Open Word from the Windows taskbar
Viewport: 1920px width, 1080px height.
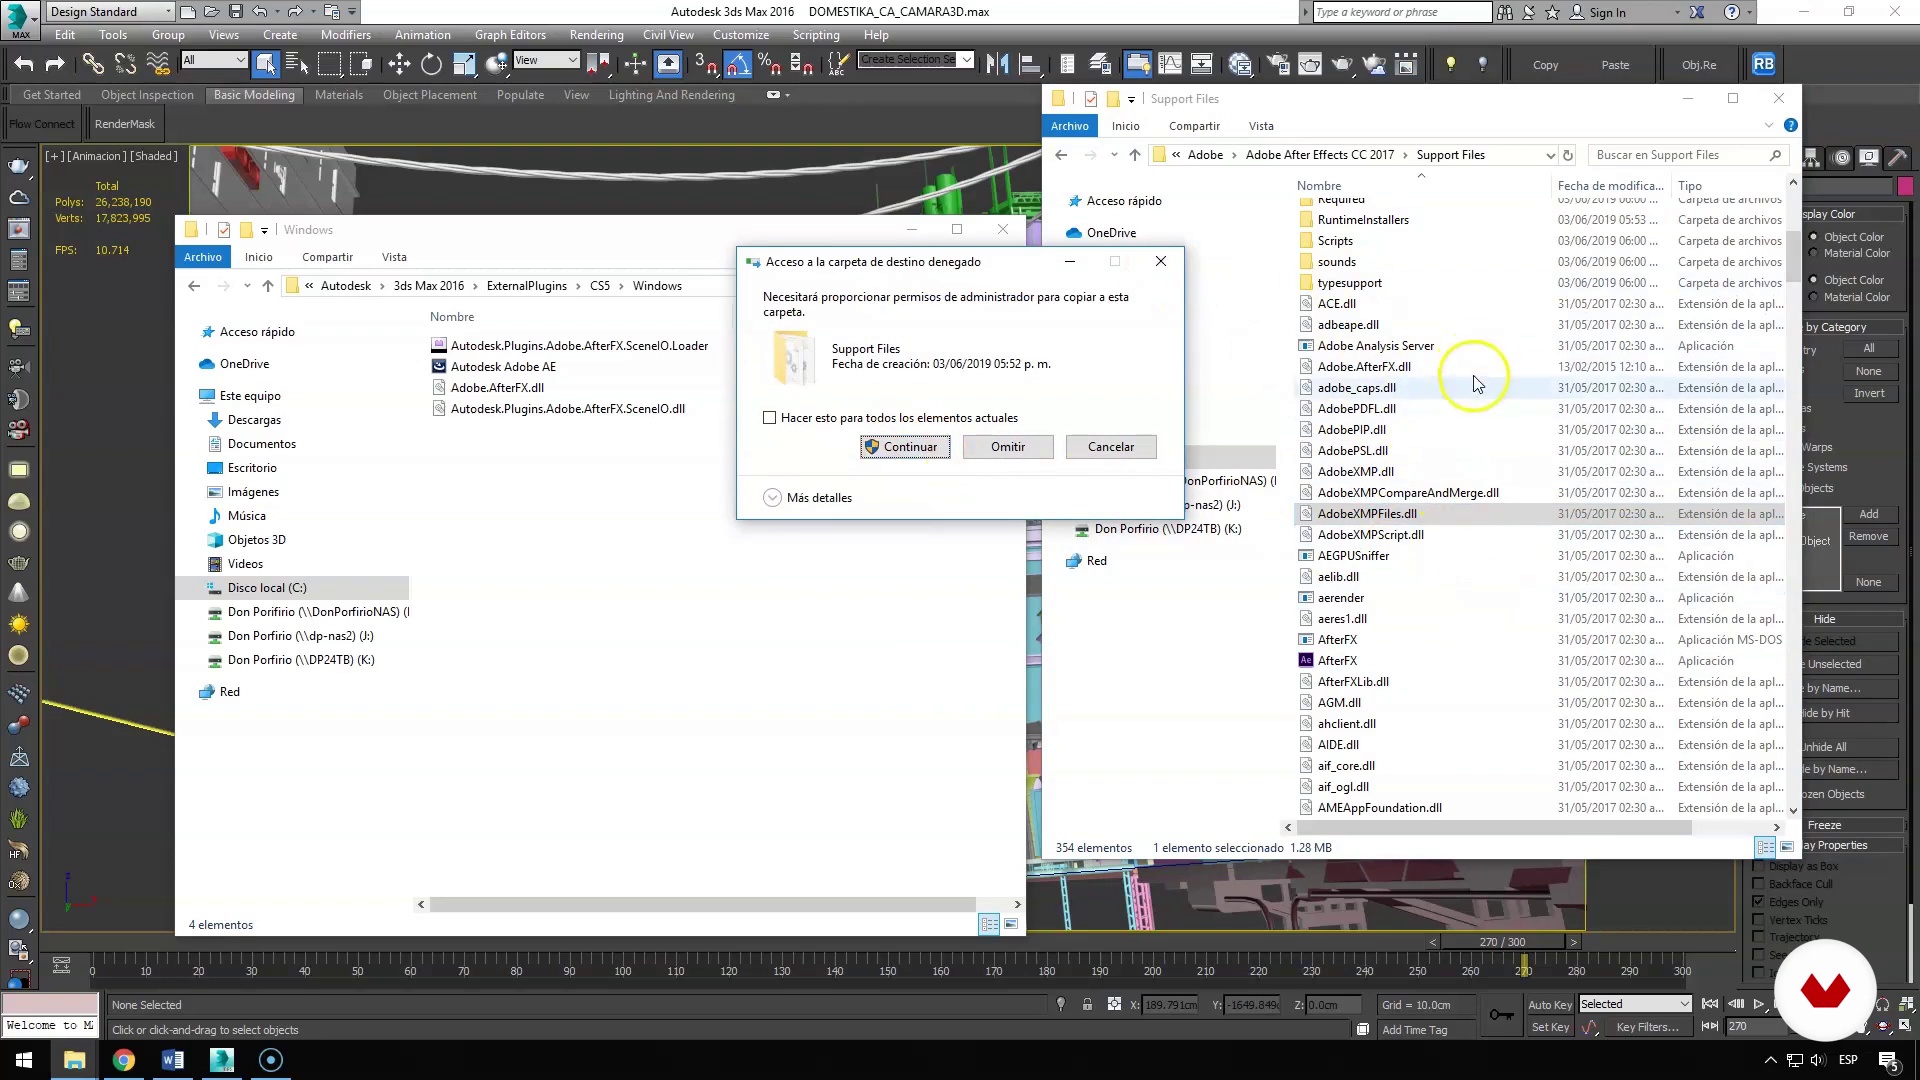coord(172,1060)
